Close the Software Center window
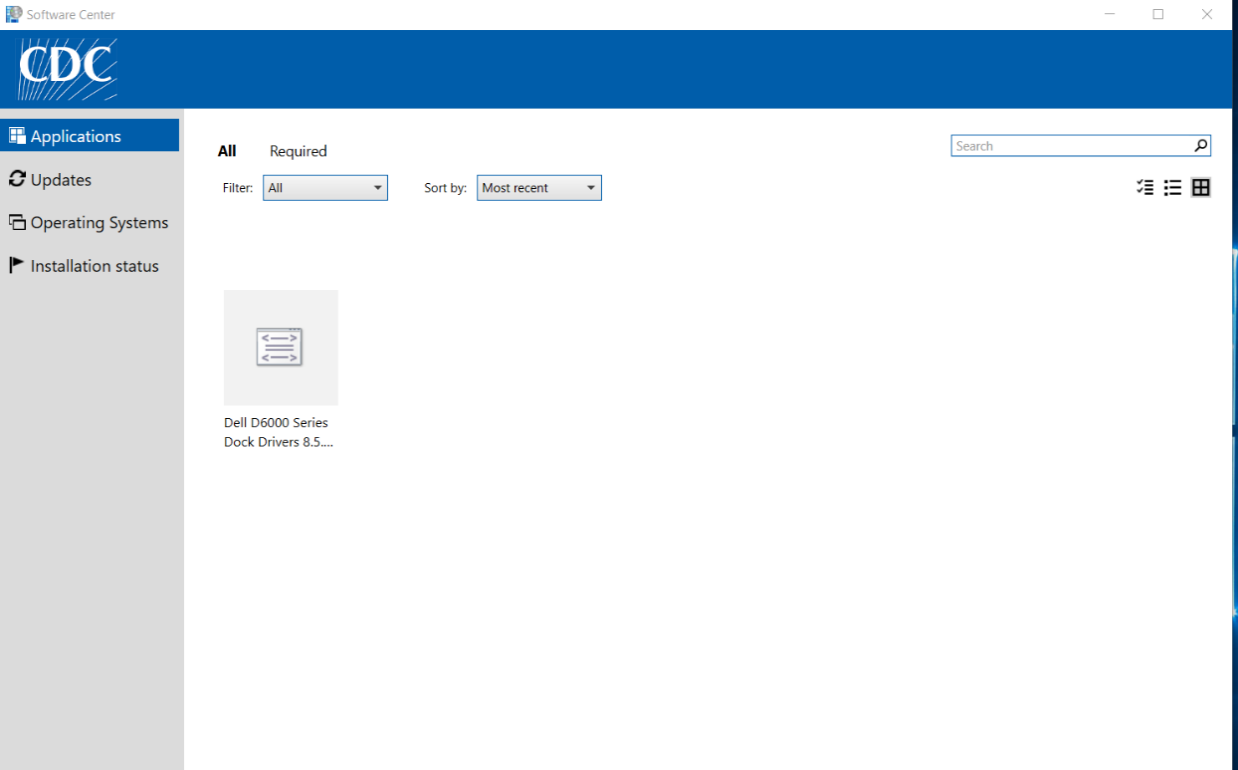1238x770 pixels. pos(1207,14)
